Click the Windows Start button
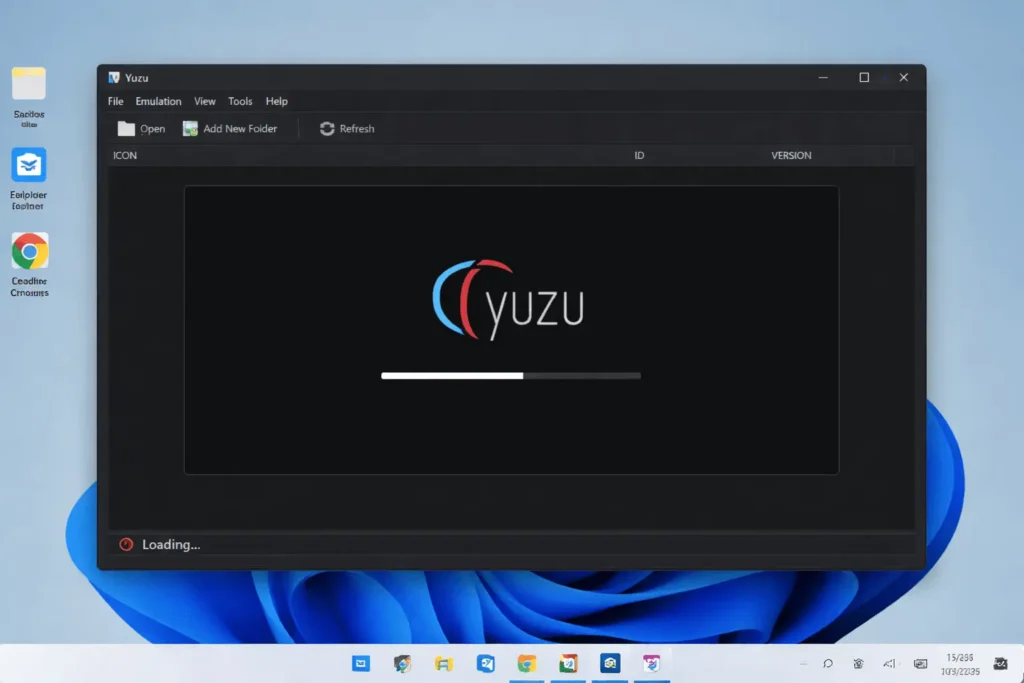 pos(360,663)
